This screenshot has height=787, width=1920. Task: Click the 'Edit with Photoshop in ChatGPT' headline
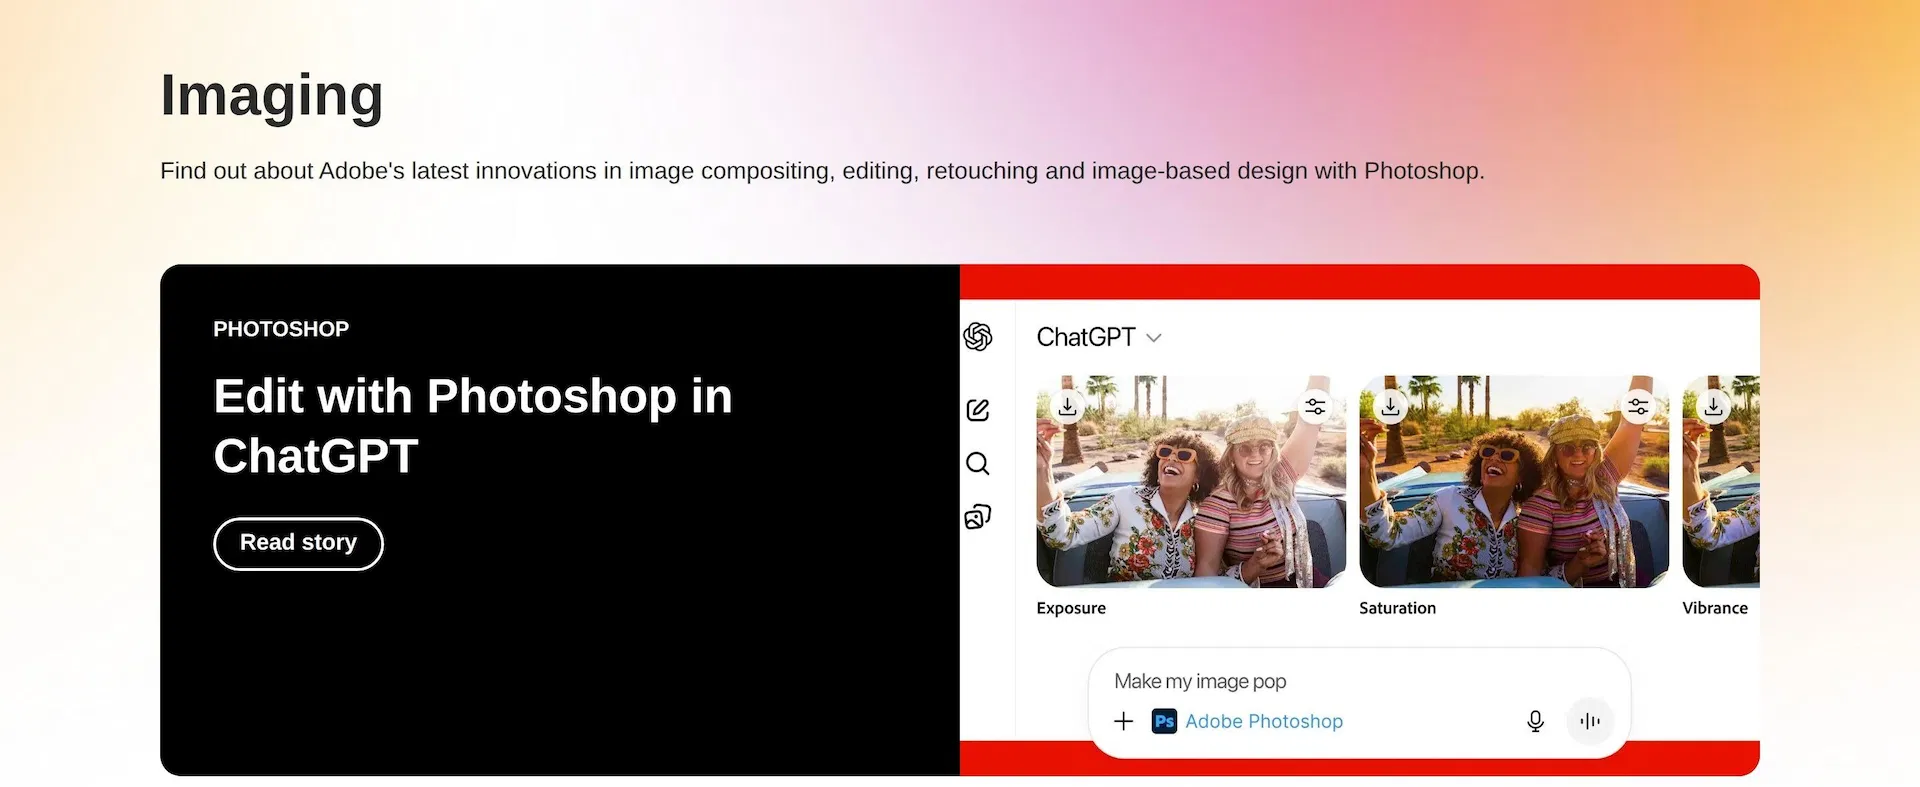point(473,426)
